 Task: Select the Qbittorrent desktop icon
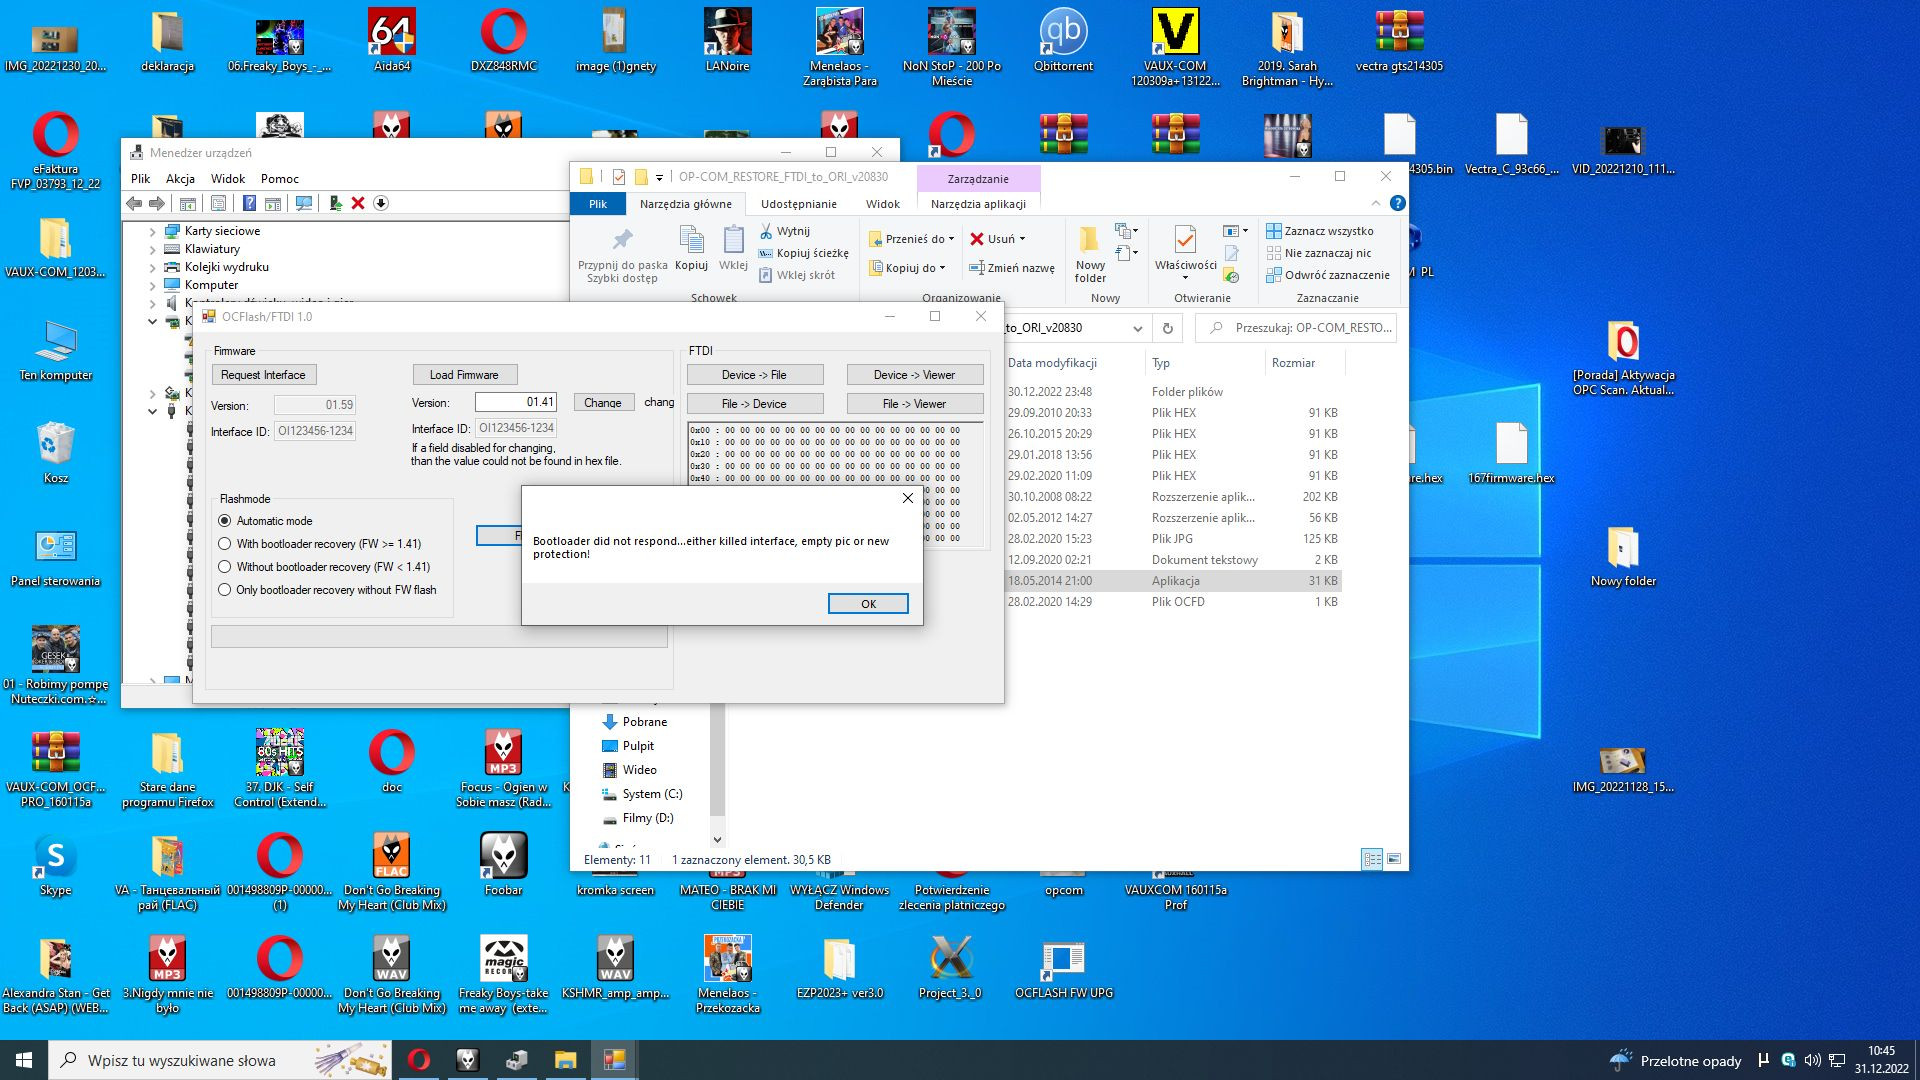(x=1063, y=41)
